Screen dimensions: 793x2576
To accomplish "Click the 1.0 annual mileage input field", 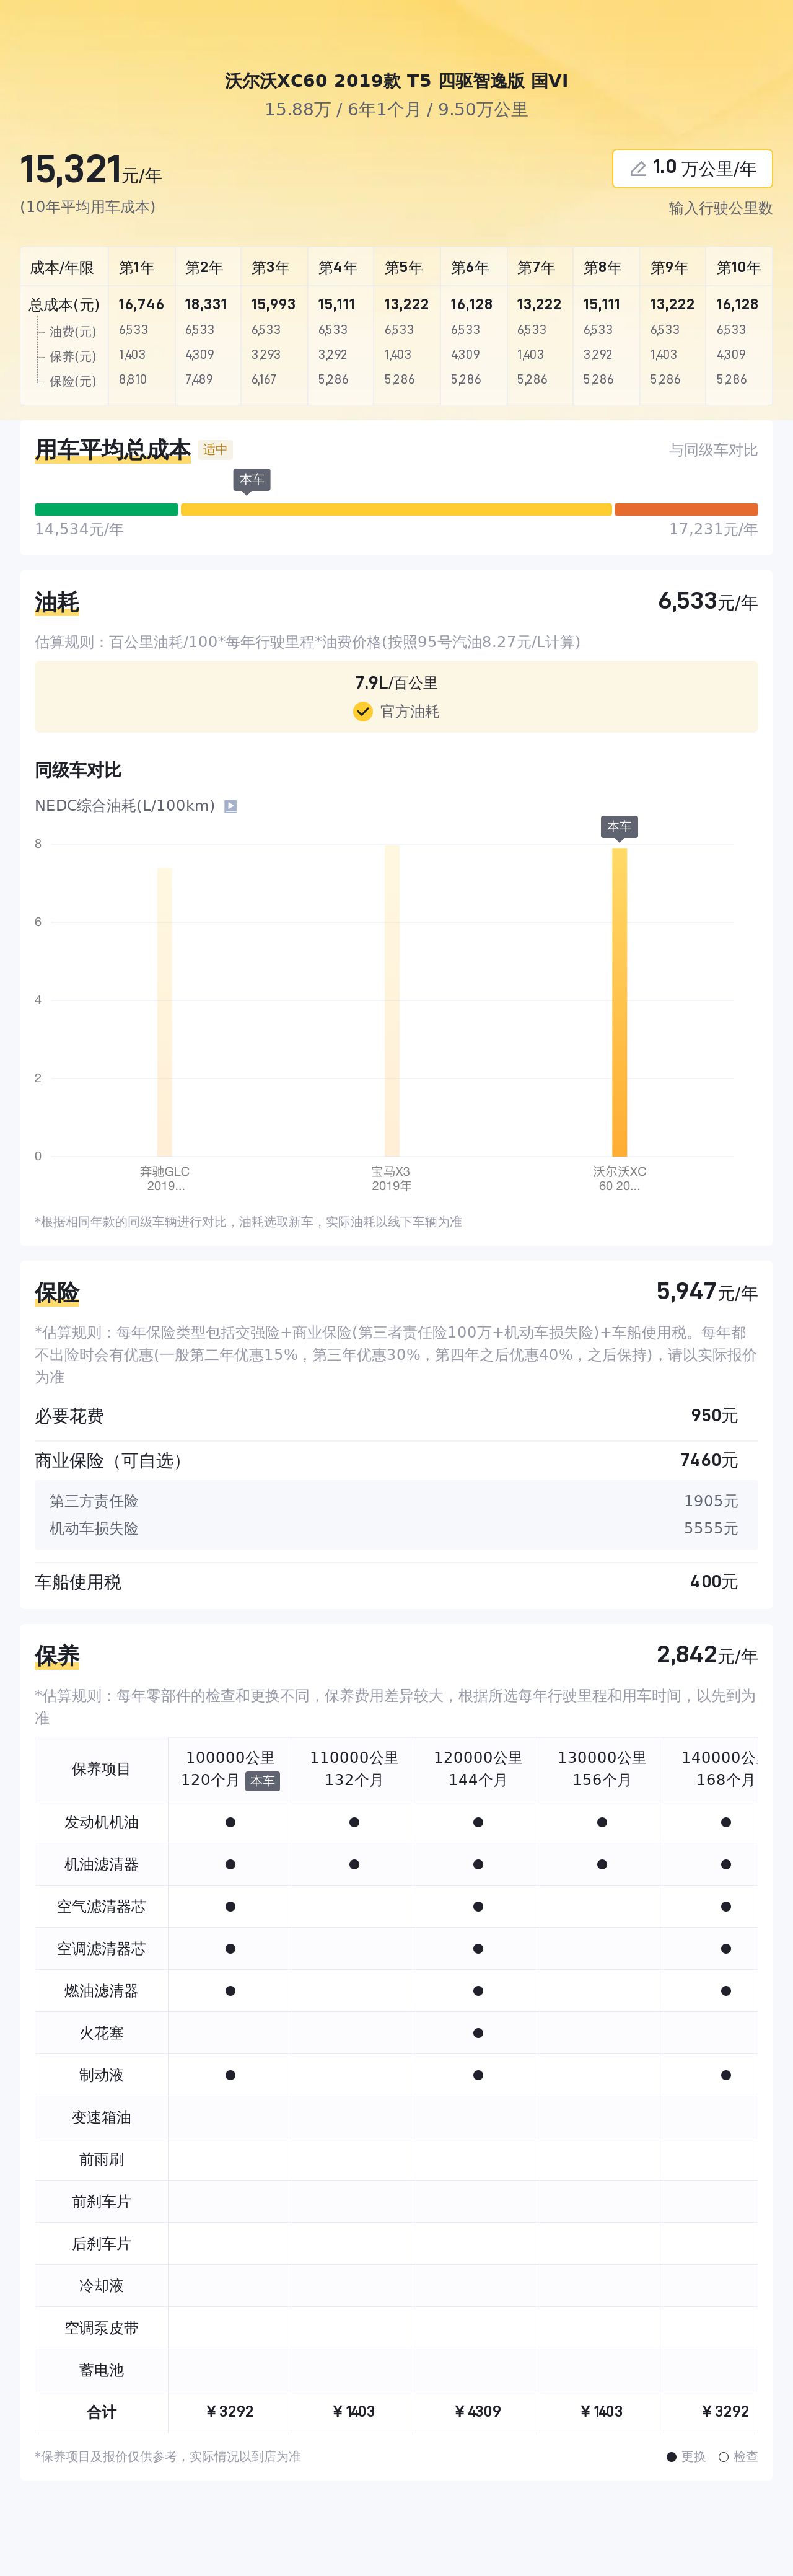I will [x=692, y=168].
